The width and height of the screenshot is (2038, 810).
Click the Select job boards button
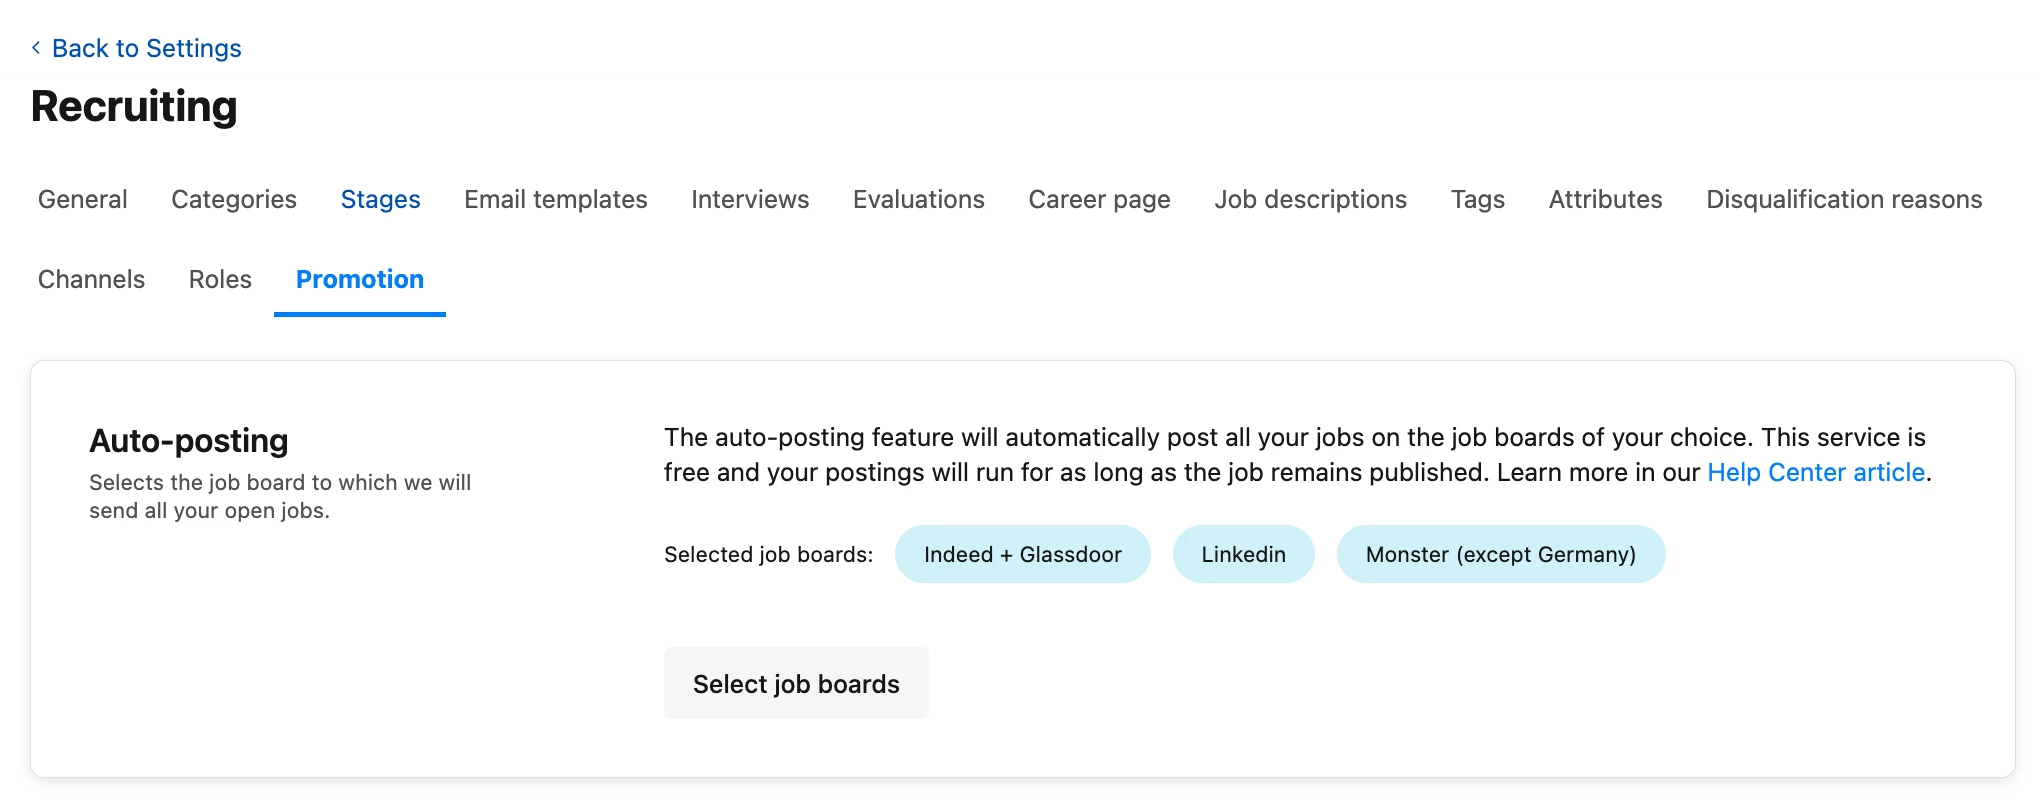pos(796,683)
